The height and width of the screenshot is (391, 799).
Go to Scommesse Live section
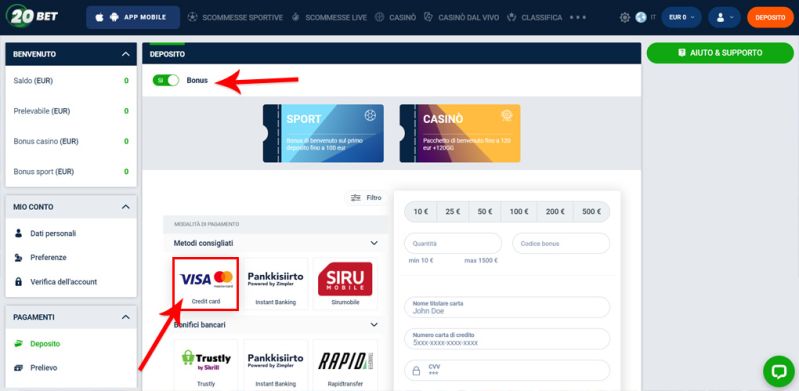(336, 17)
